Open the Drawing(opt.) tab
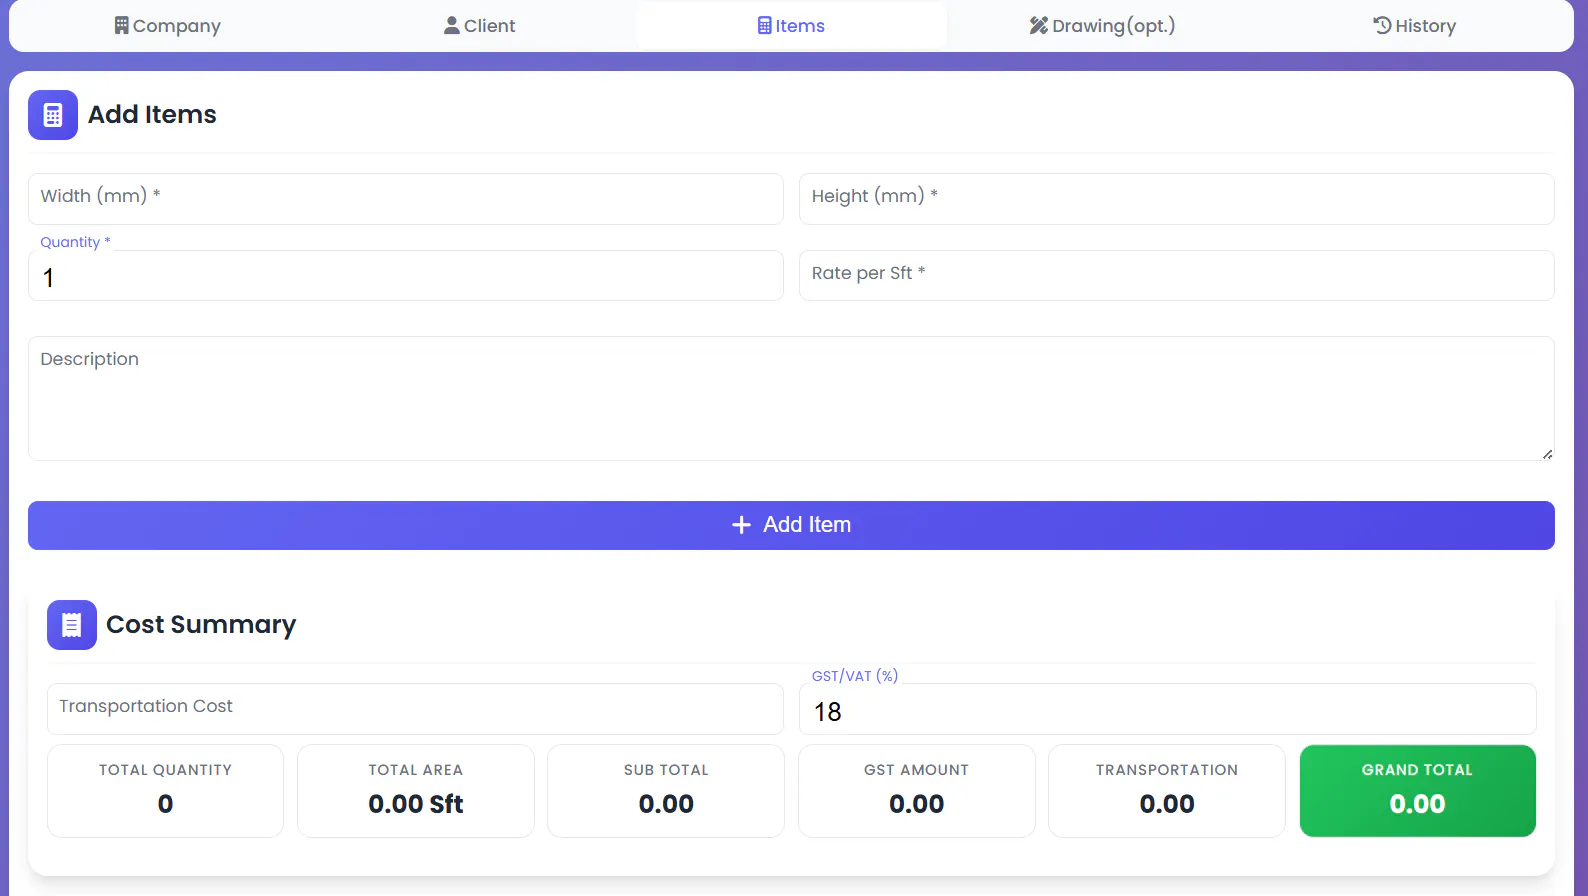The image size is (1588, 896). (x=1102, y=26)
